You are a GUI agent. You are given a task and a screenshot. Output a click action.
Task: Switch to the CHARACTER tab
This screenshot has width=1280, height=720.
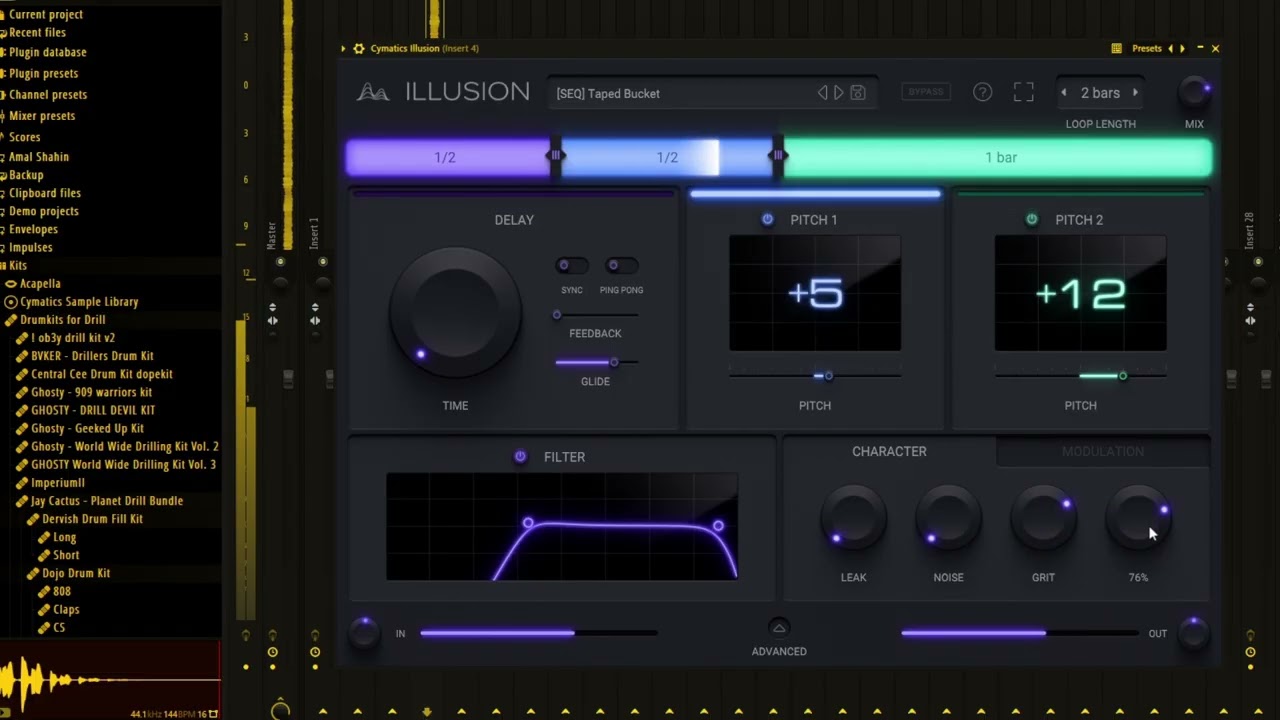[889, 451]
